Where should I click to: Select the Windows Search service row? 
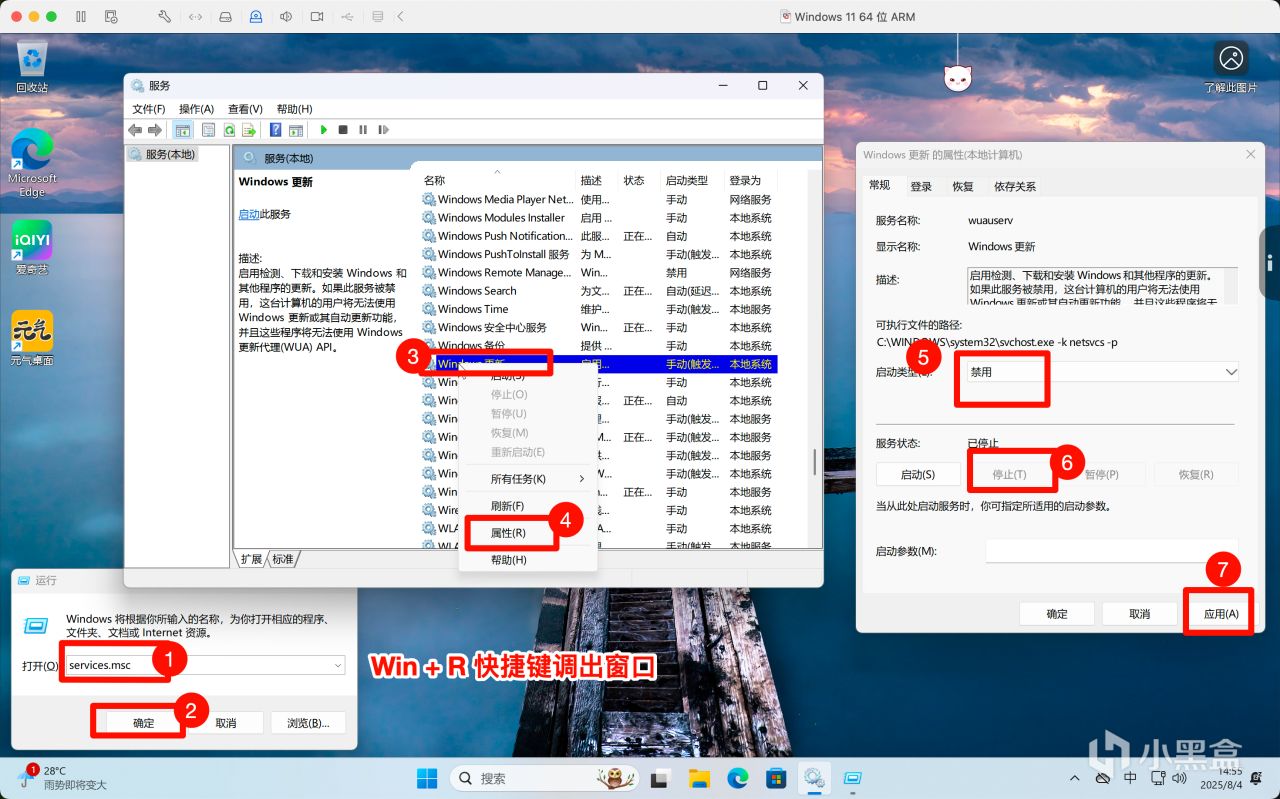click(x=599, y=291)
